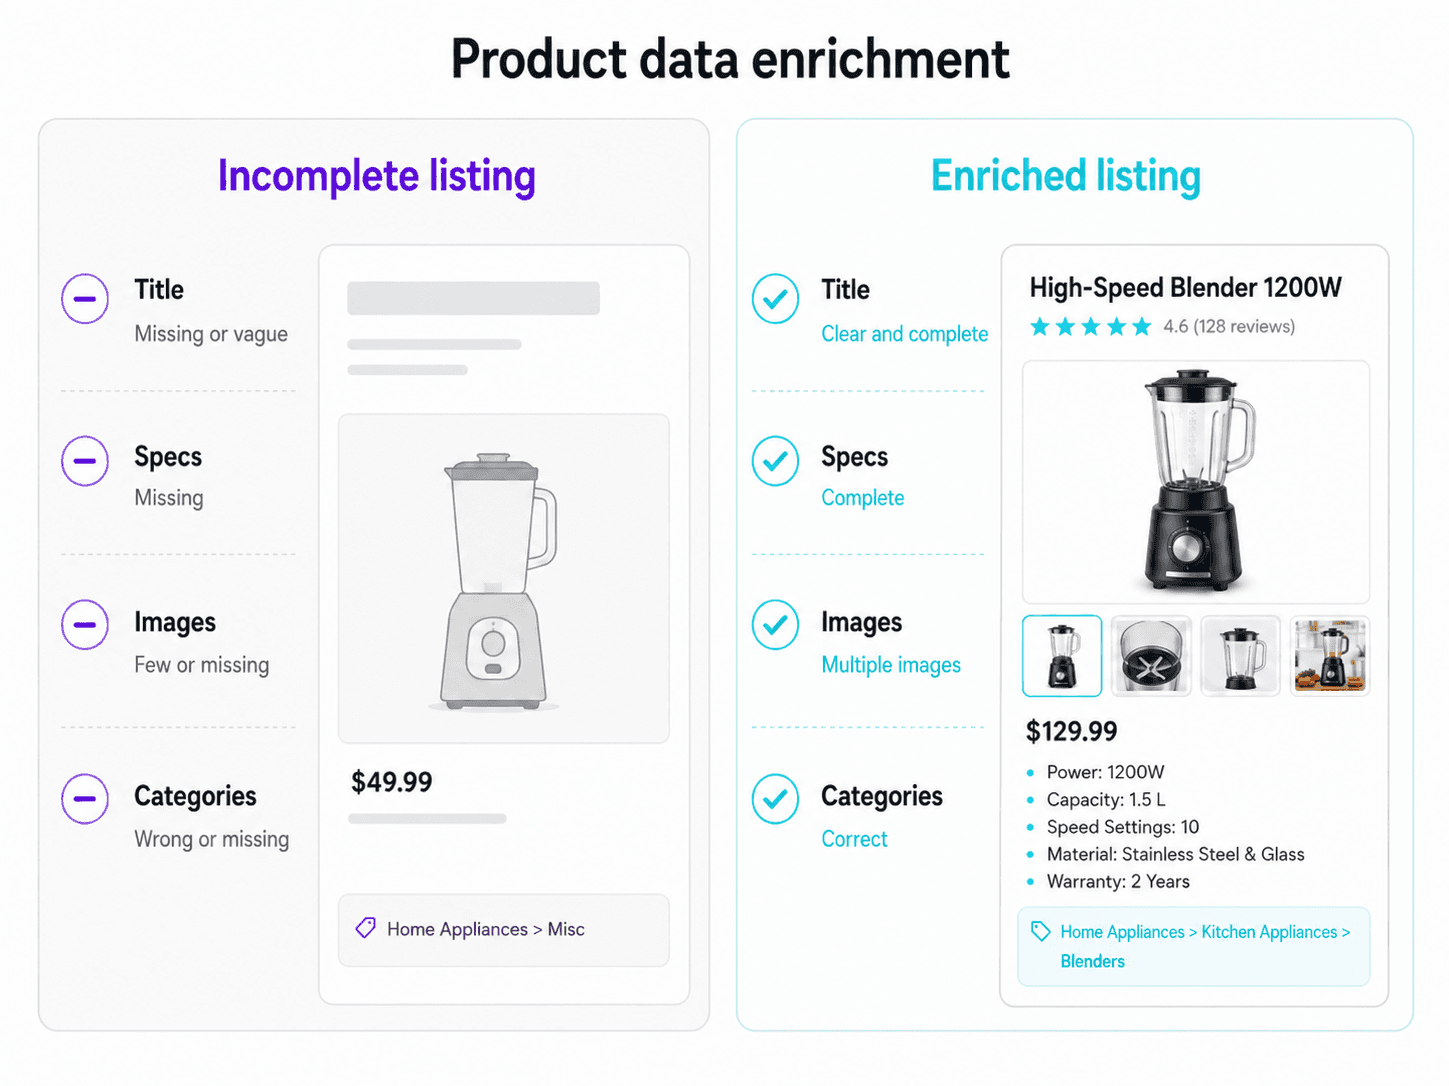
Task: Select the kitchen scene blender thumbnail
Action: (1330, 656)
